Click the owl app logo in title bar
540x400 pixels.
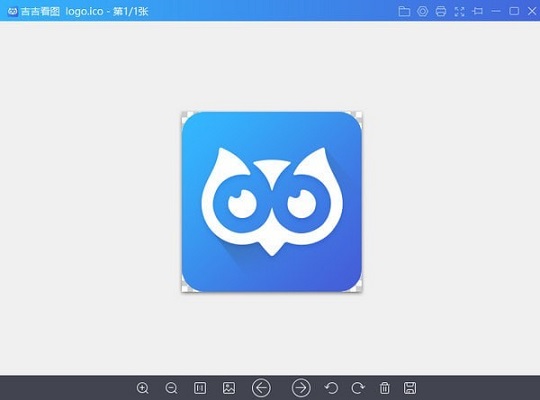click(x=12, y=11)
